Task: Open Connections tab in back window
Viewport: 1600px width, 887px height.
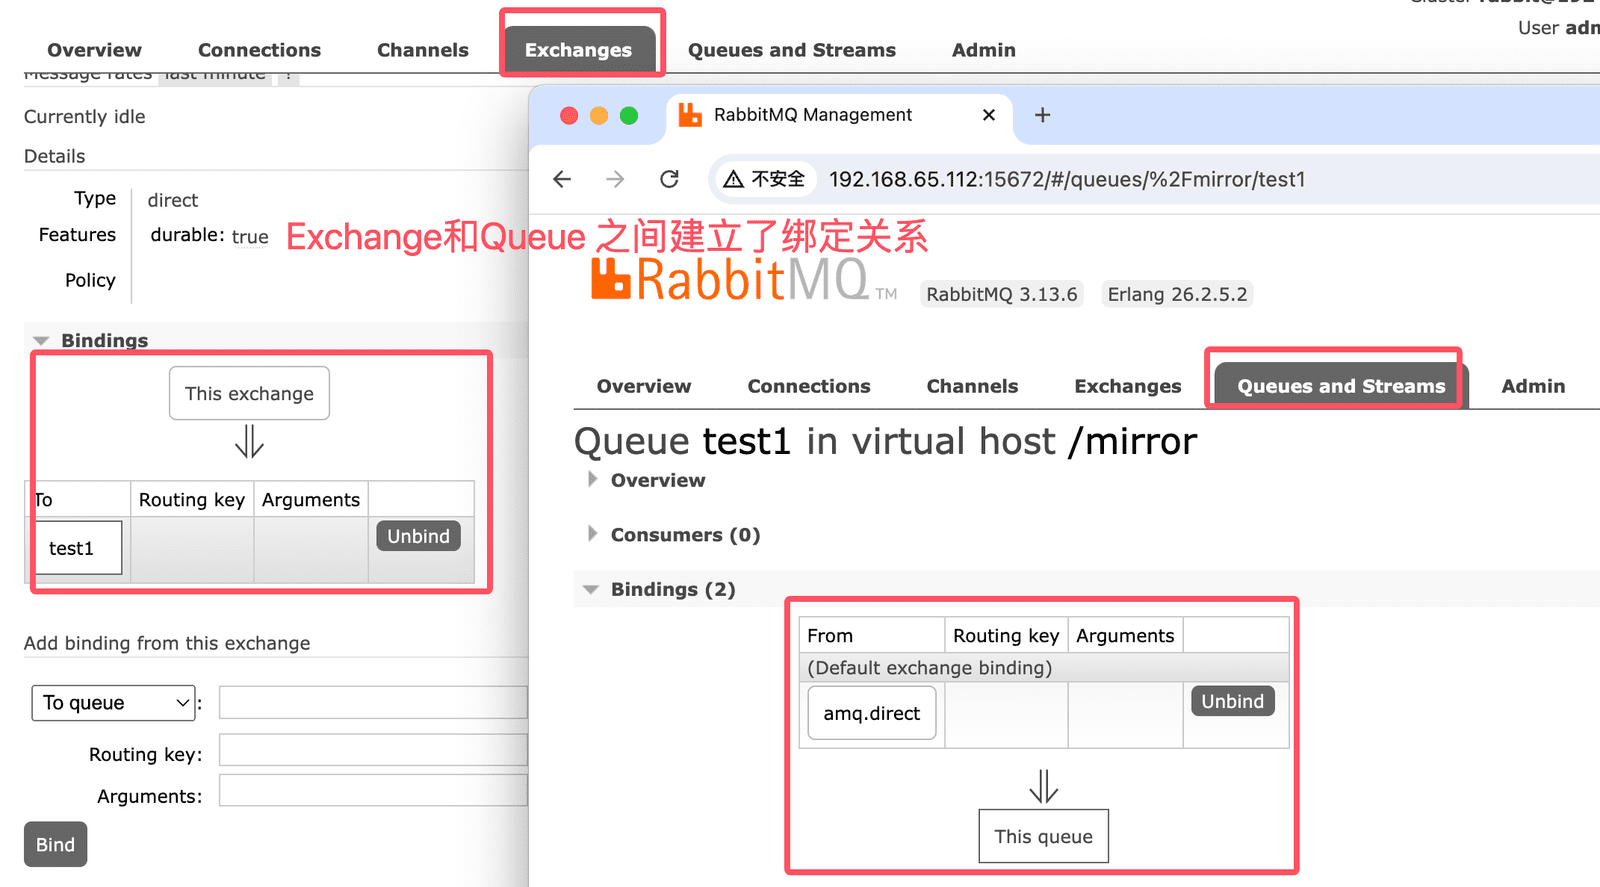Action: (x=259, y=50)
